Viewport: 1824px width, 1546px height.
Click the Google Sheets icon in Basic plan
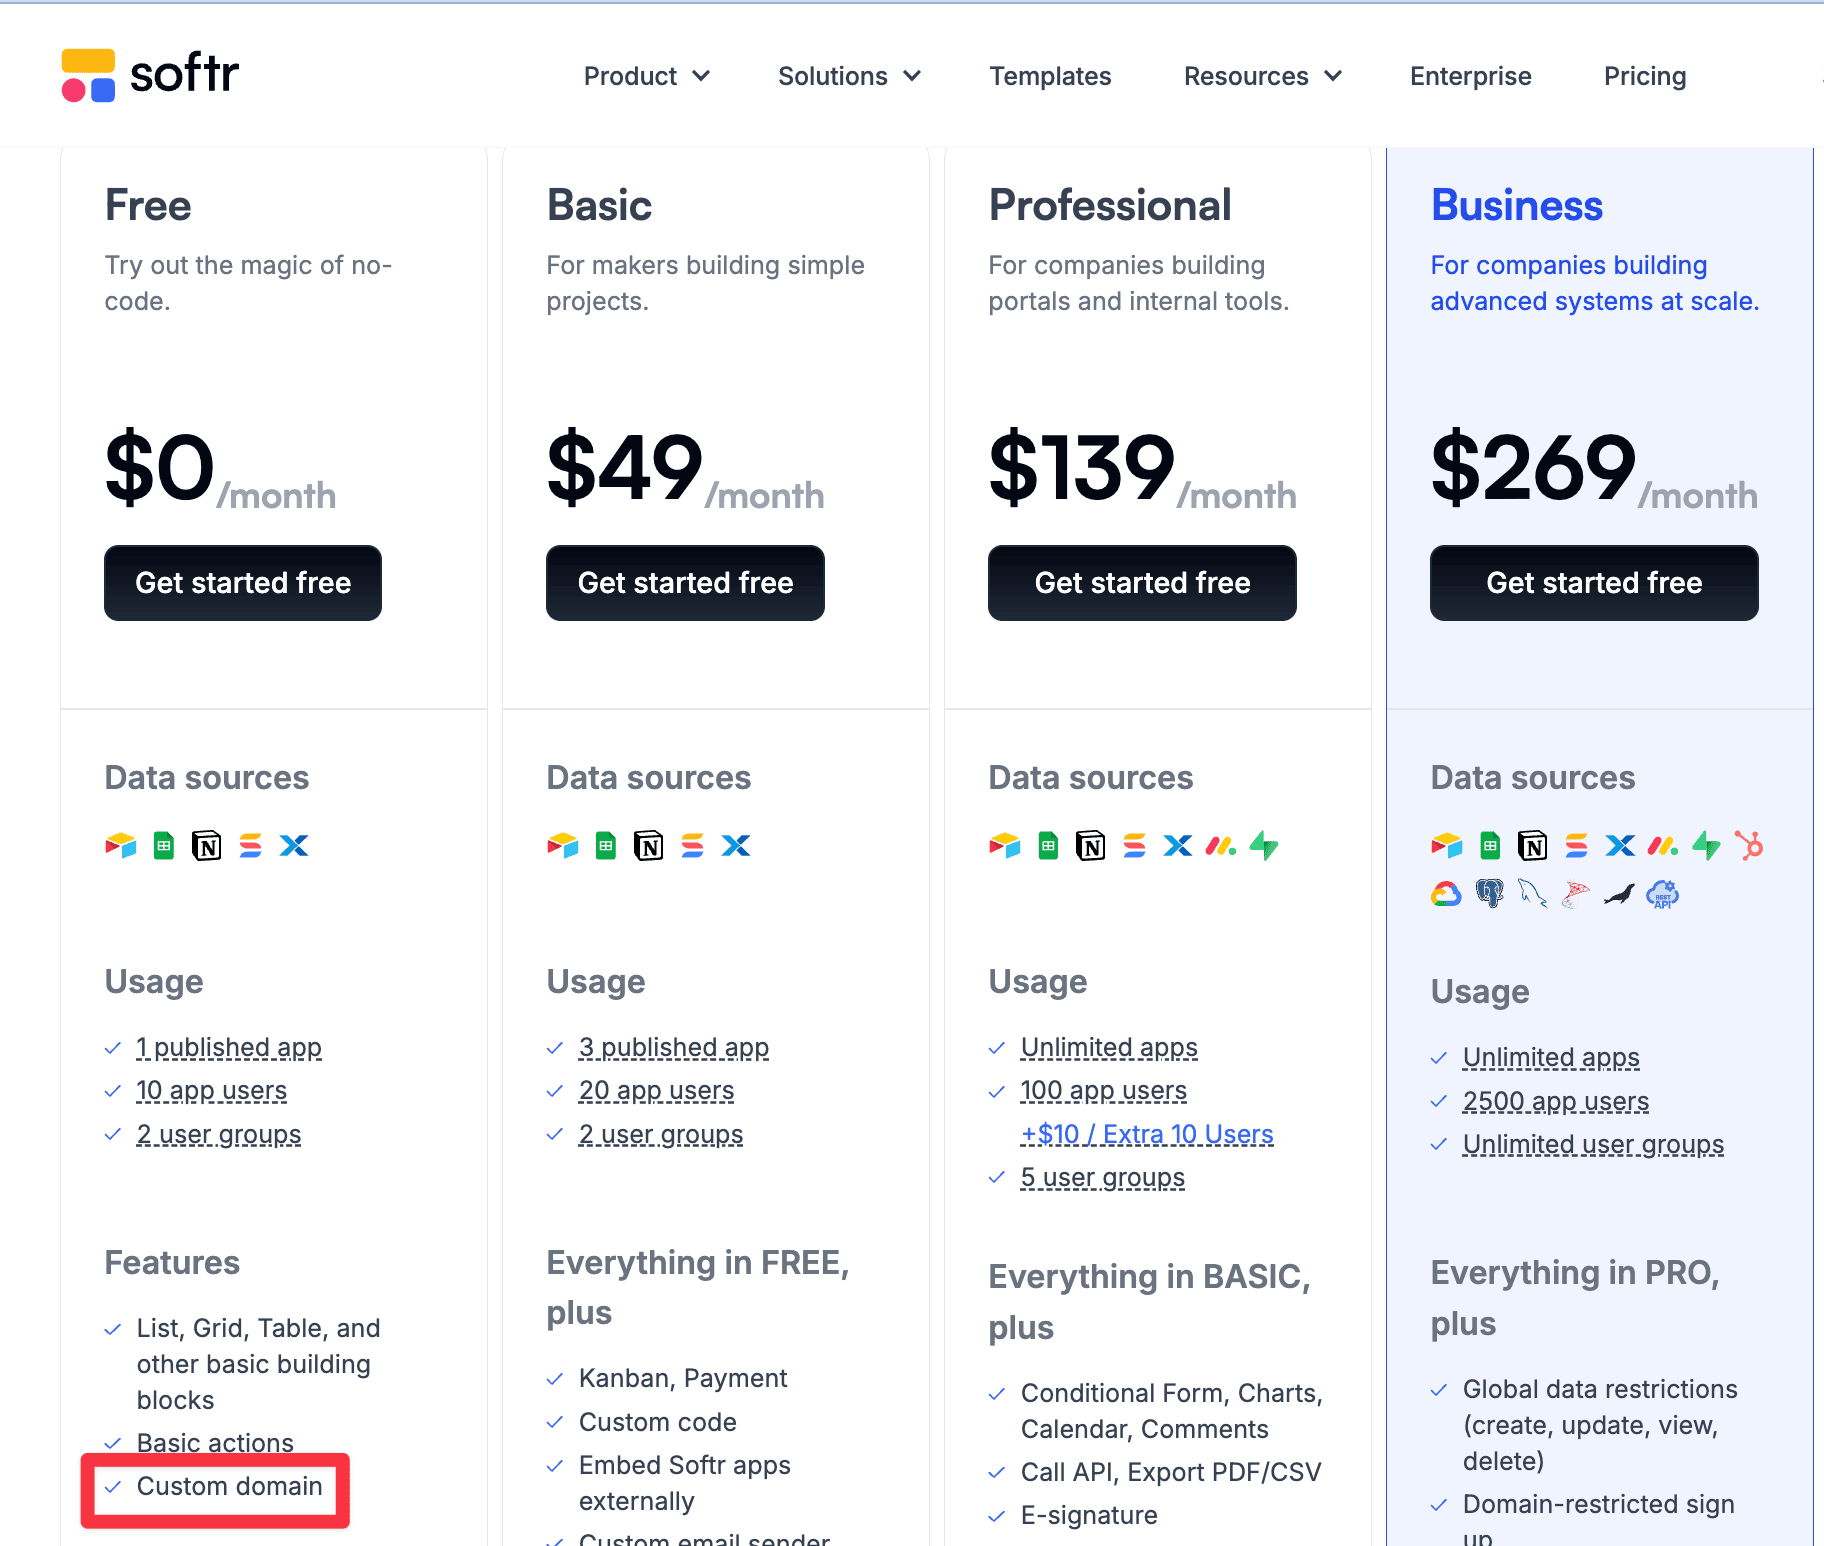coord(604,845)
